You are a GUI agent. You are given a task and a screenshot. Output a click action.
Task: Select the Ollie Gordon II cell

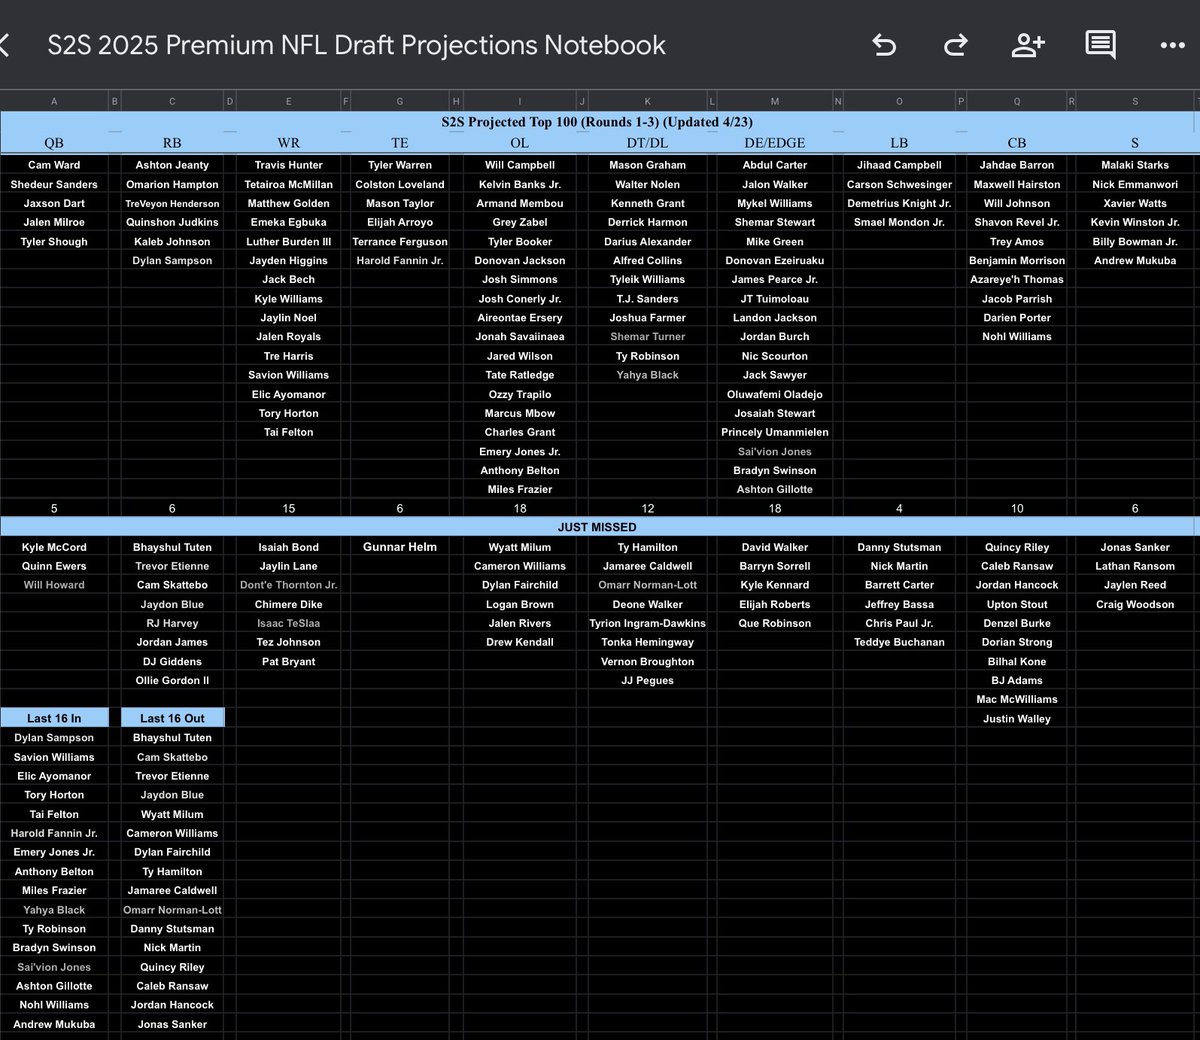(x=172, y=680)
